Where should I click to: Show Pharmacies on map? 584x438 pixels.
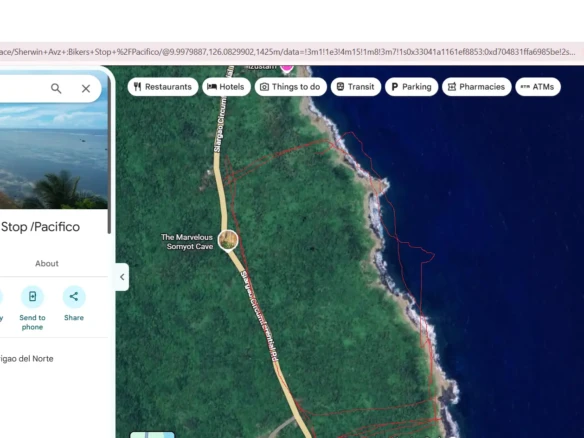[476, 87]
